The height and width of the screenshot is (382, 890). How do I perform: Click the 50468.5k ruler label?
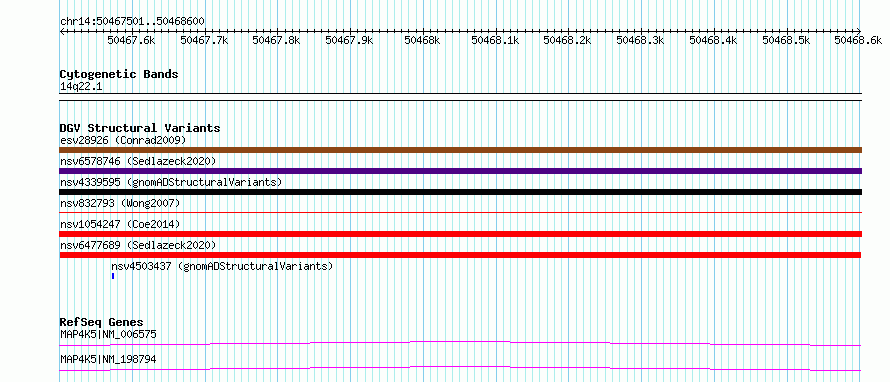click(786, 40)
